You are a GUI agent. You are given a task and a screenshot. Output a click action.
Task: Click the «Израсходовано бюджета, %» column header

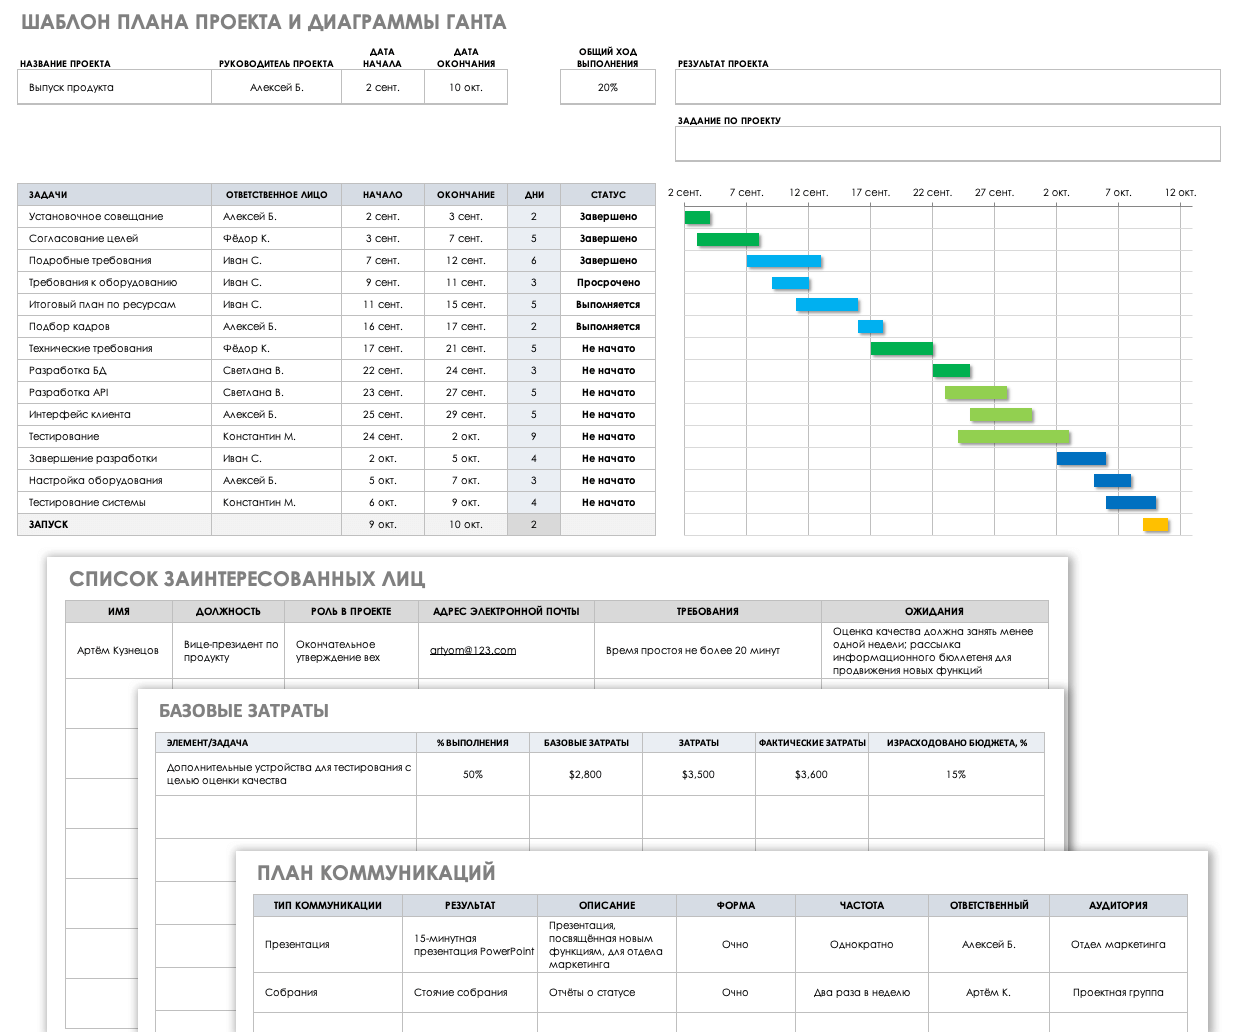[x=956, y=743]
